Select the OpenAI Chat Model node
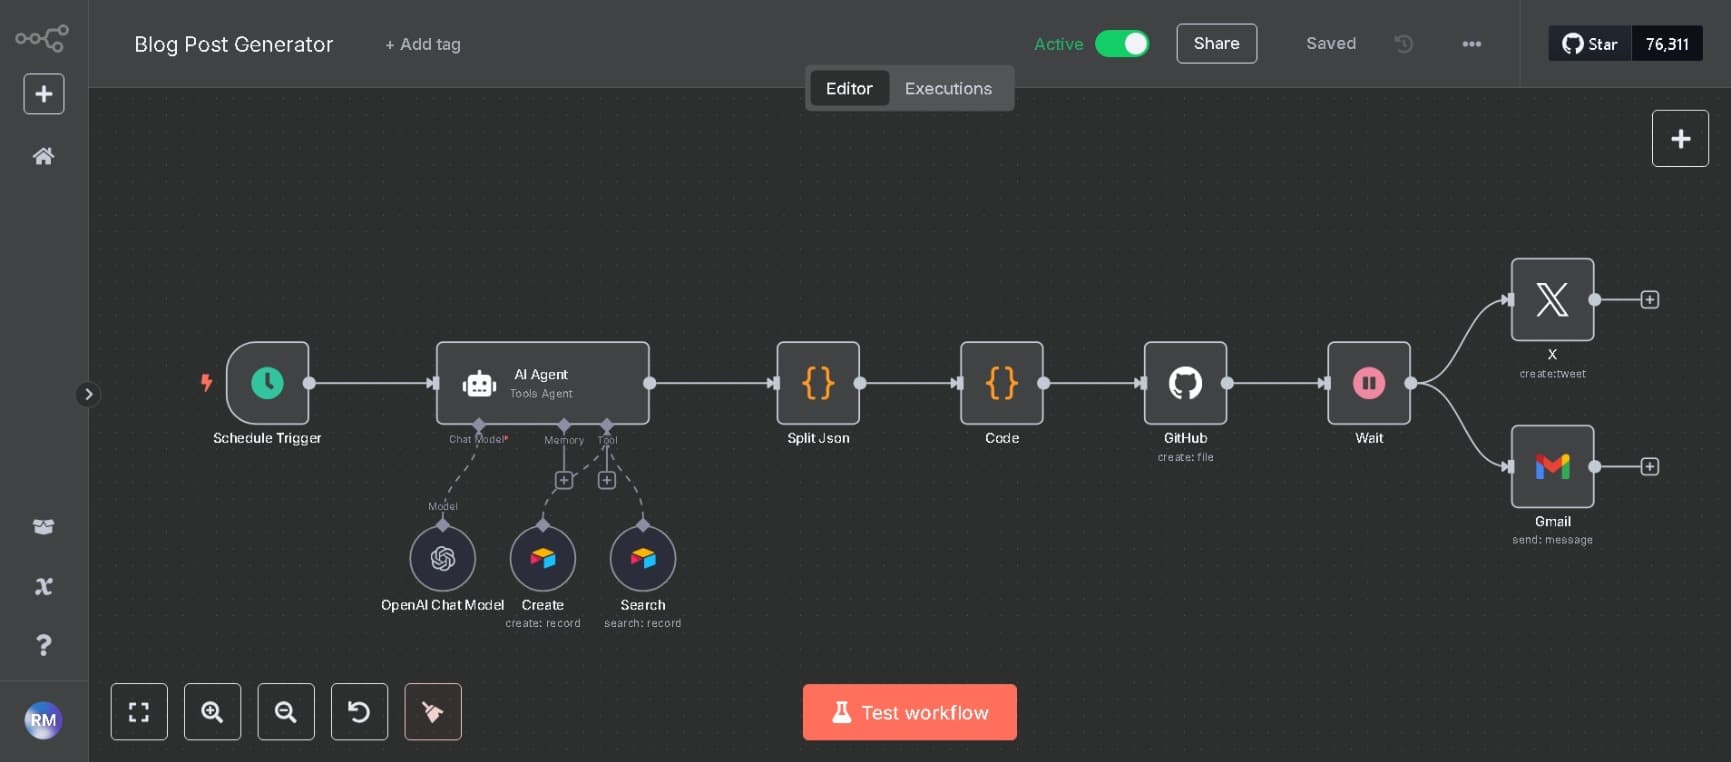The height and width of the screenshot is (762, 1731). click(443, 558)
